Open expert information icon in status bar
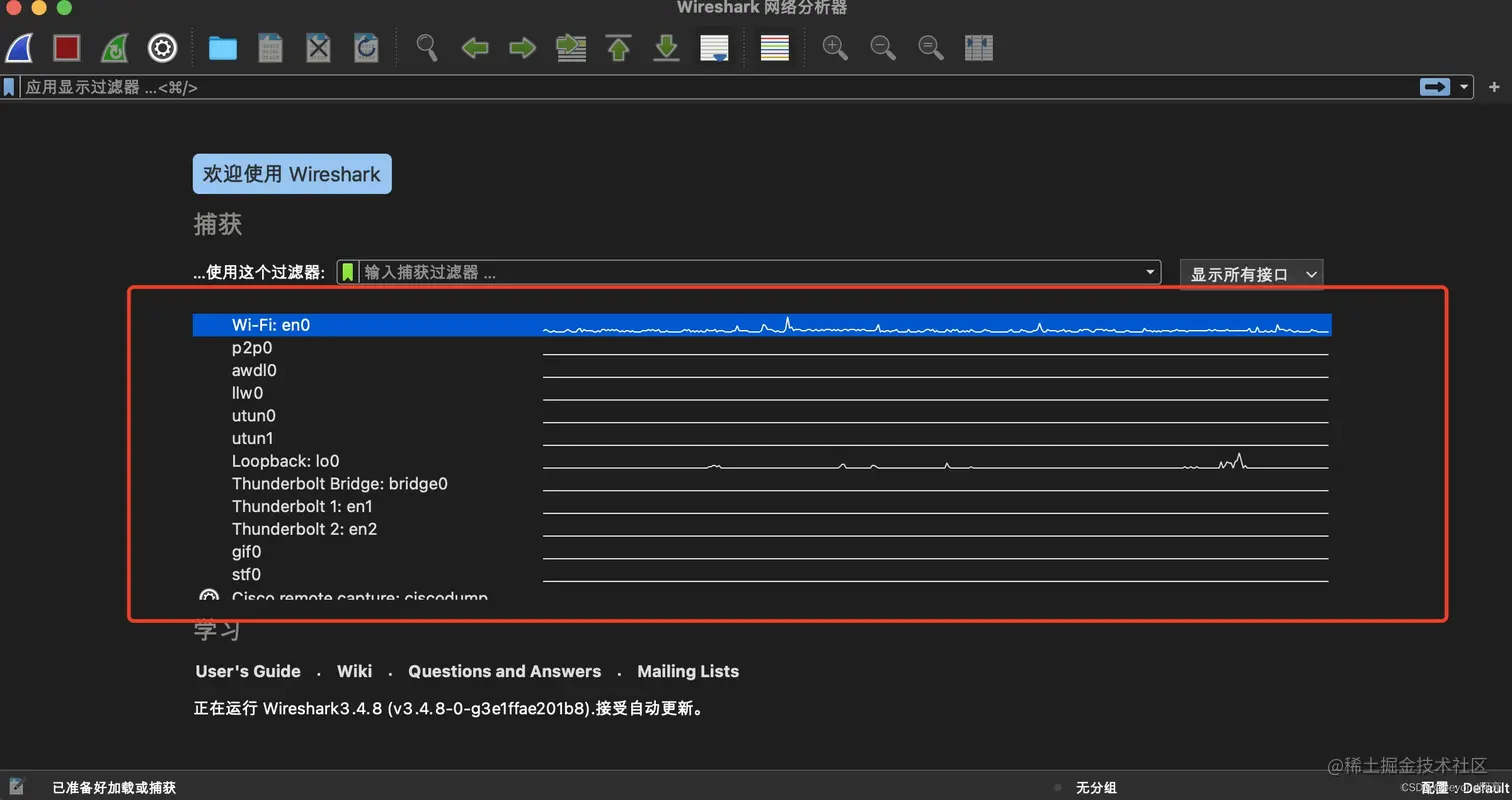Viewport: 1512px width, 800px height. [17, 787]
